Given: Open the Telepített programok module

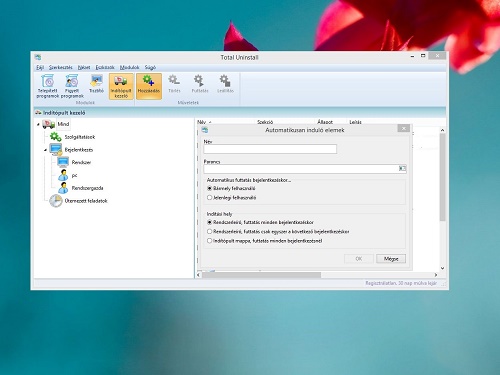Looking at the screenshot, I should point(48,86).
